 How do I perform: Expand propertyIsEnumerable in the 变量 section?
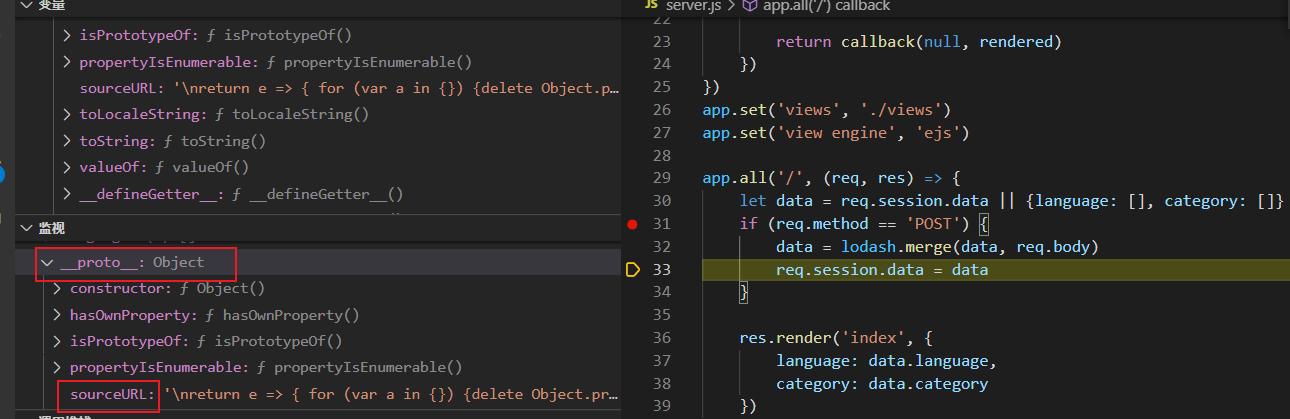67,62
